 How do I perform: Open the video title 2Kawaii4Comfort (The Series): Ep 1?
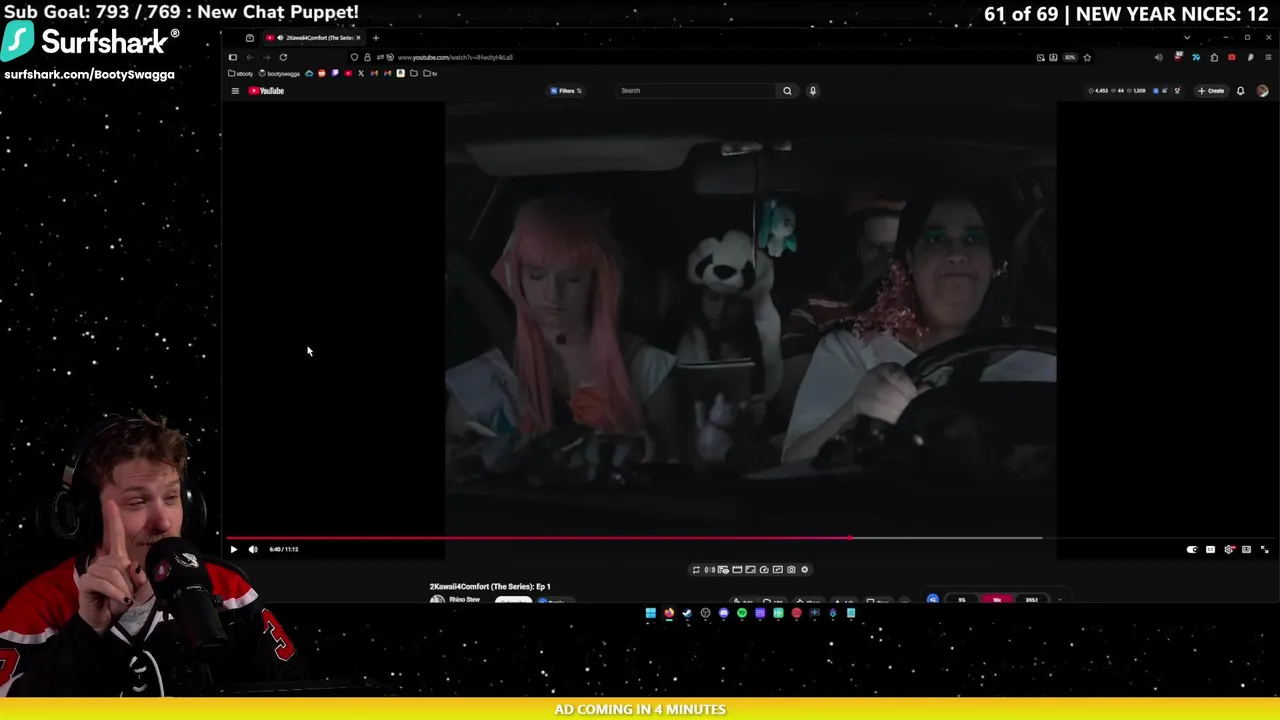490,587
